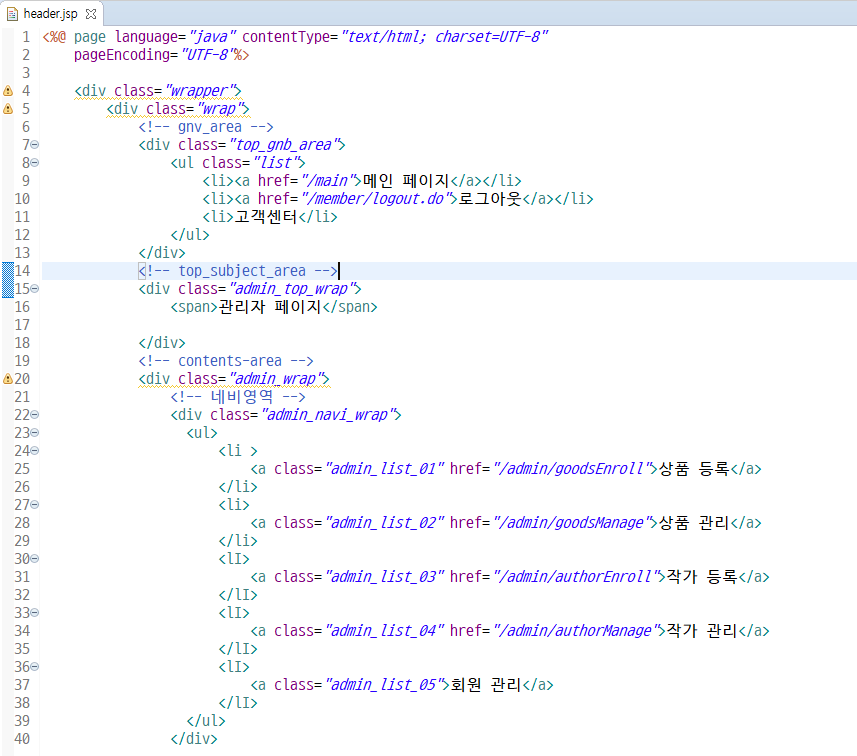This screenshot has height=756, width=857.
Task: Click the "/member/logout.do" href value
Action: tap(379, 199)
